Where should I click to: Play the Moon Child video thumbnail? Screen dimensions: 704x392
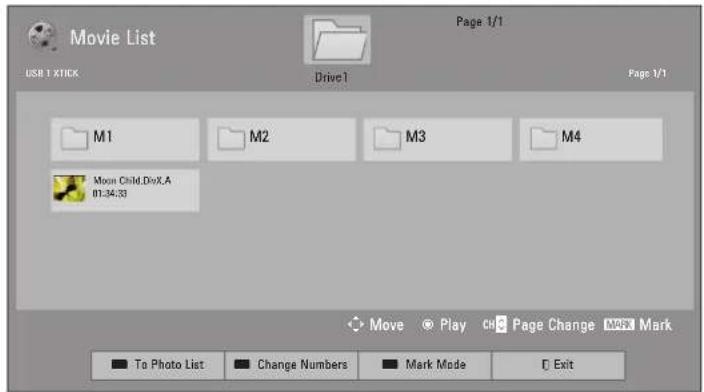[69, 189]
